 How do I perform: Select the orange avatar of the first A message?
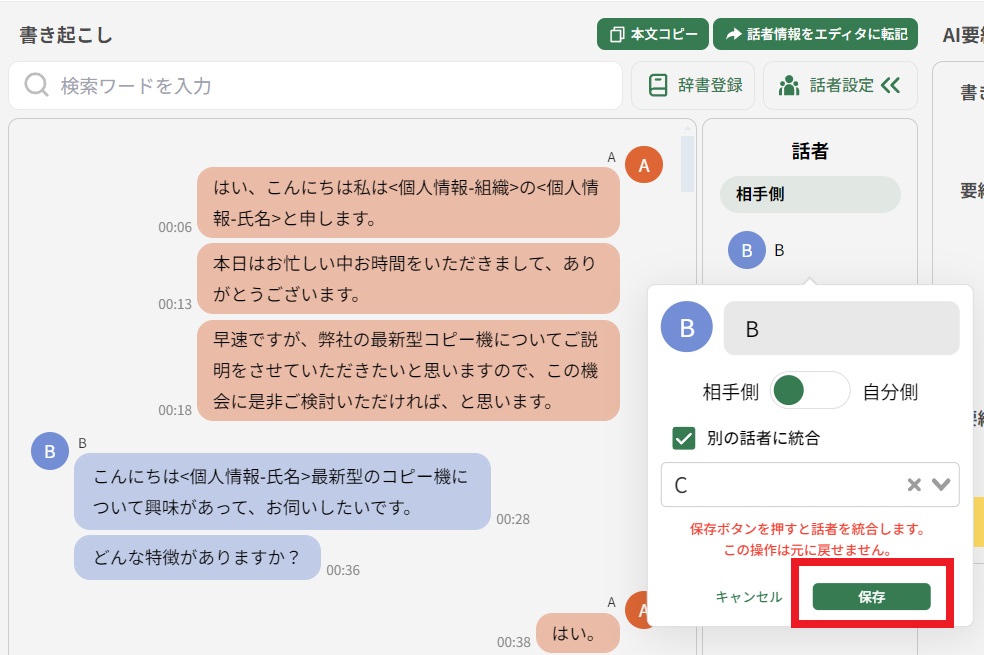(644, 165)
